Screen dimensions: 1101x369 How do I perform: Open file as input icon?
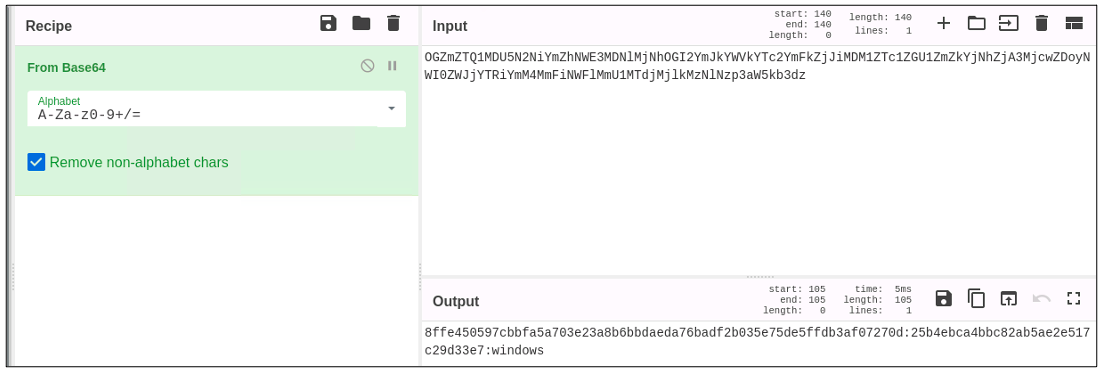point(1008,24)
